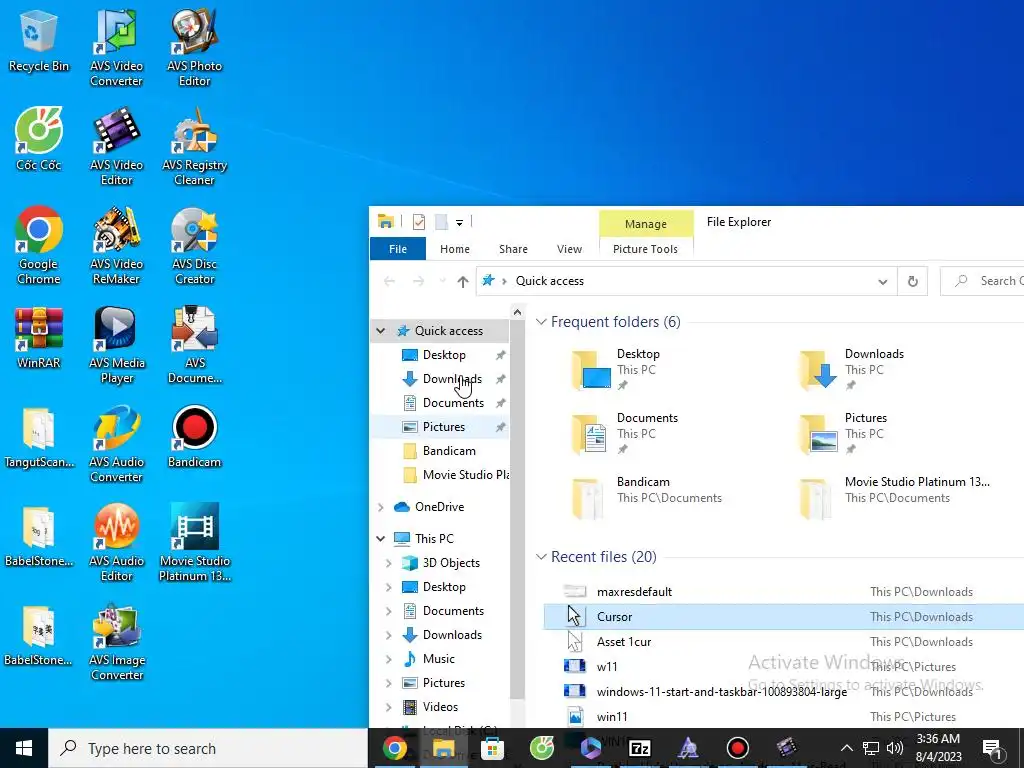Open Chrome from the taskbar
The image size is (1024, 768).
coord(394,748)
